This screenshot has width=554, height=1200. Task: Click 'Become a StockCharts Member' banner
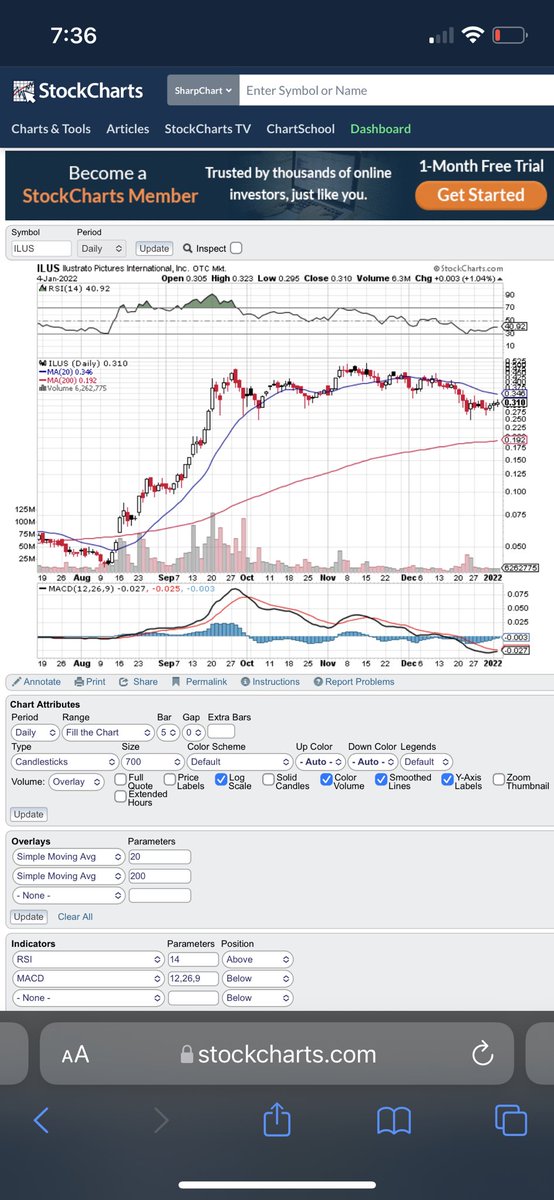point(109,185)
